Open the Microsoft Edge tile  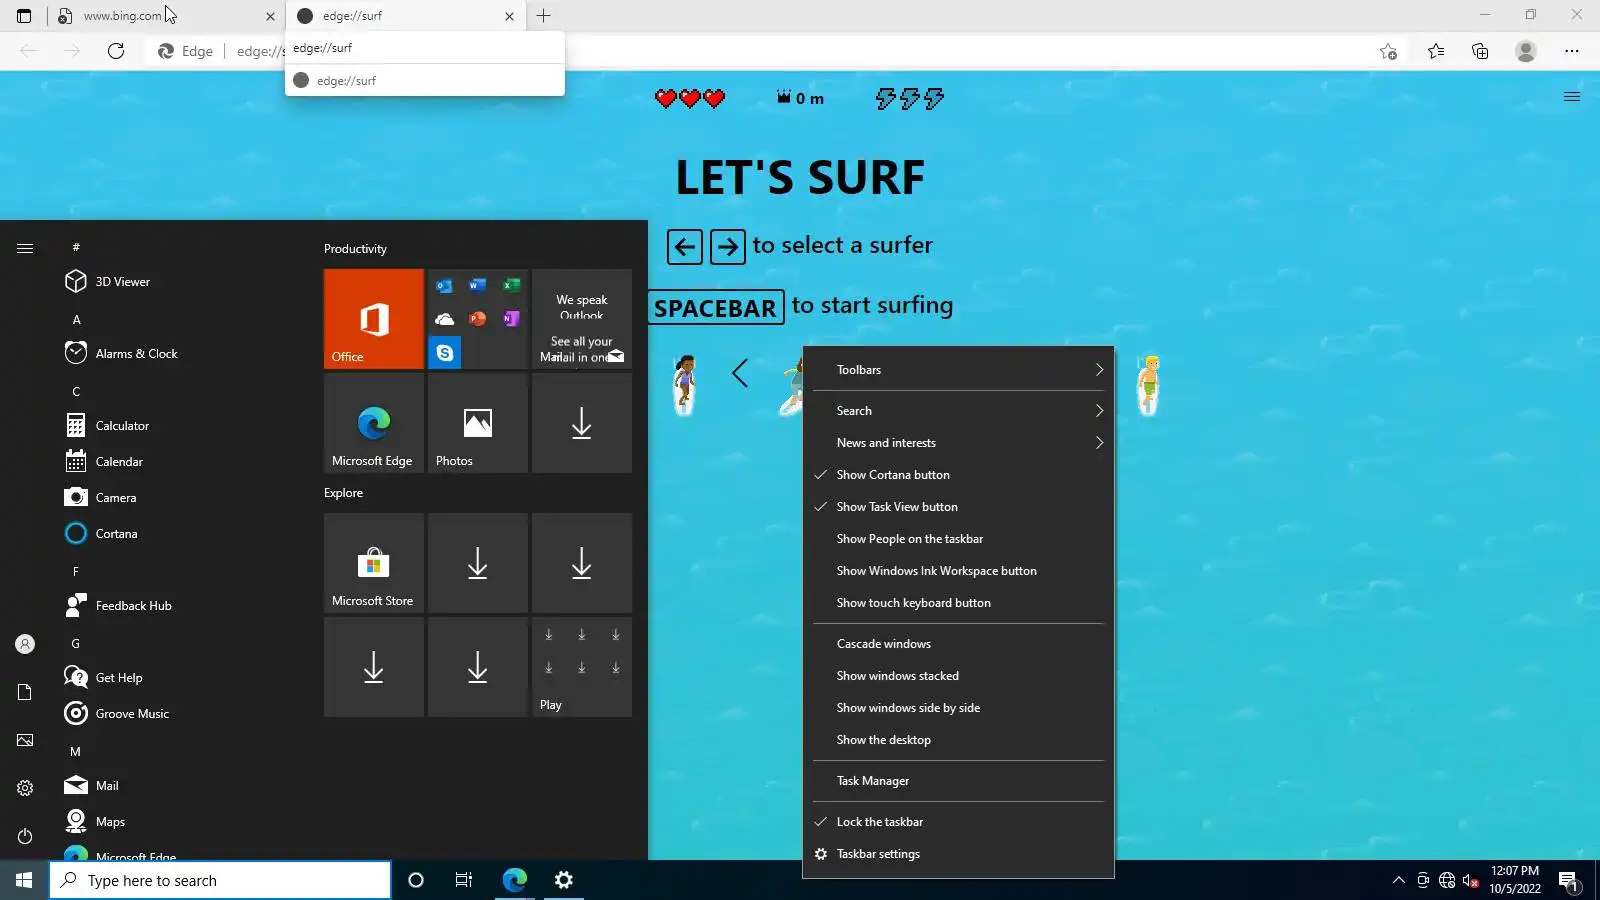374,423
